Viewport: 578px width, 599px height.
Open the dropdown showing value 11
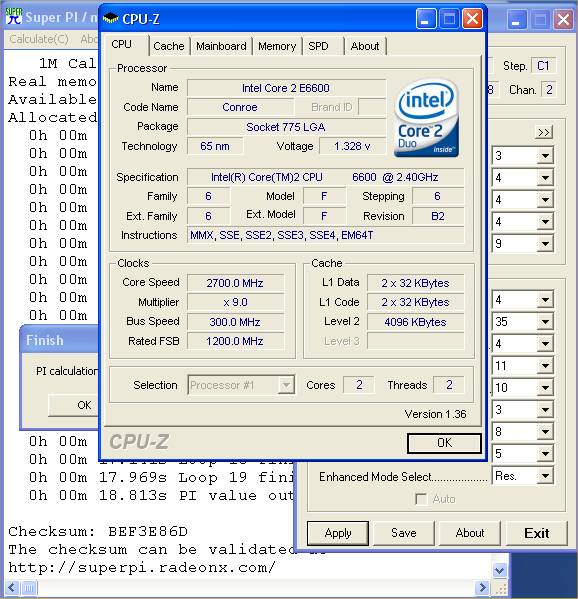545,366
